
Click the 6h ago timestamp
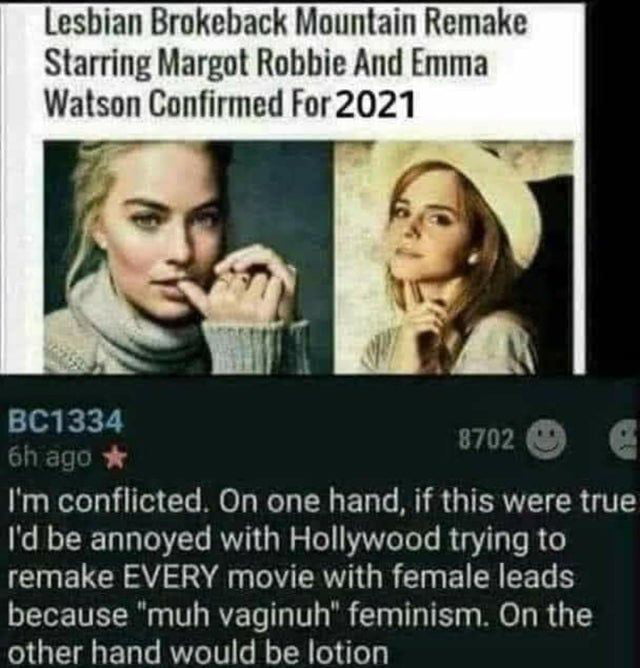pyautogui.click(x=50, y=457)
